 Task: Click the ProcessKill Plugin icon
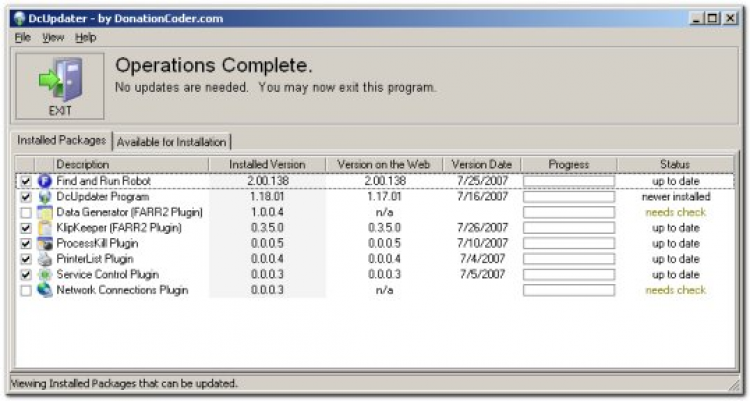point(44,244)
